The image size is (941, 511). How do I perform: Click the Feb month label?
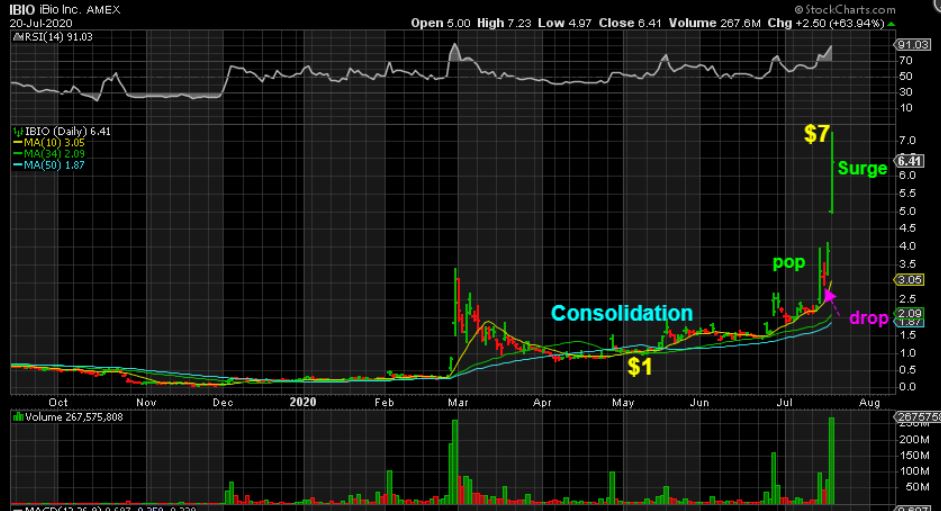coord(384,402)
